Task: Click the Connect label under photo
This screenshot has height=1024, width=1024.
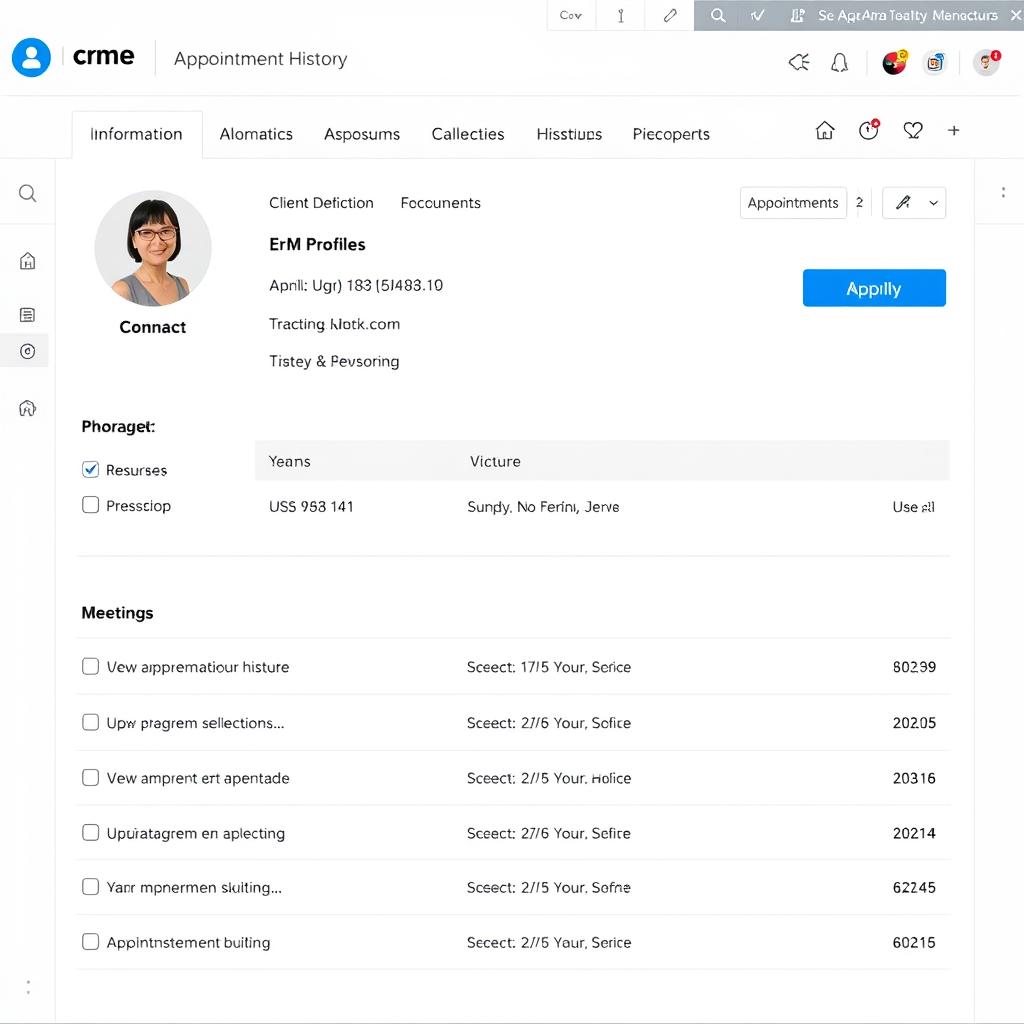Action: [x=152, y=327]
